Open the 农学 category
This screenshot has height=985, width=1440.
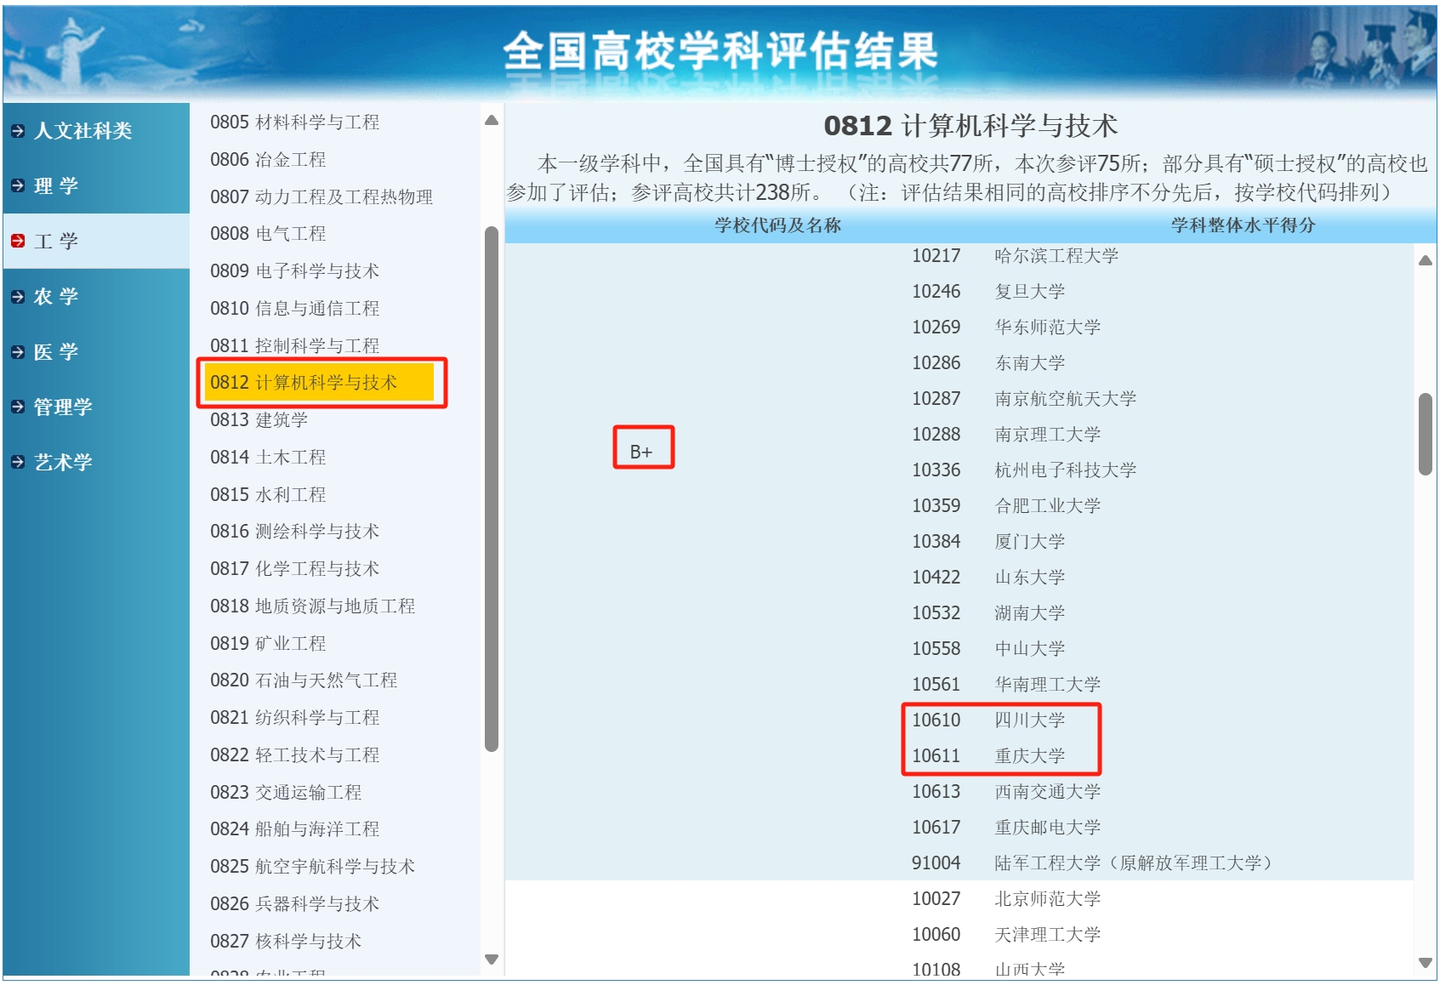coord(56,297)
